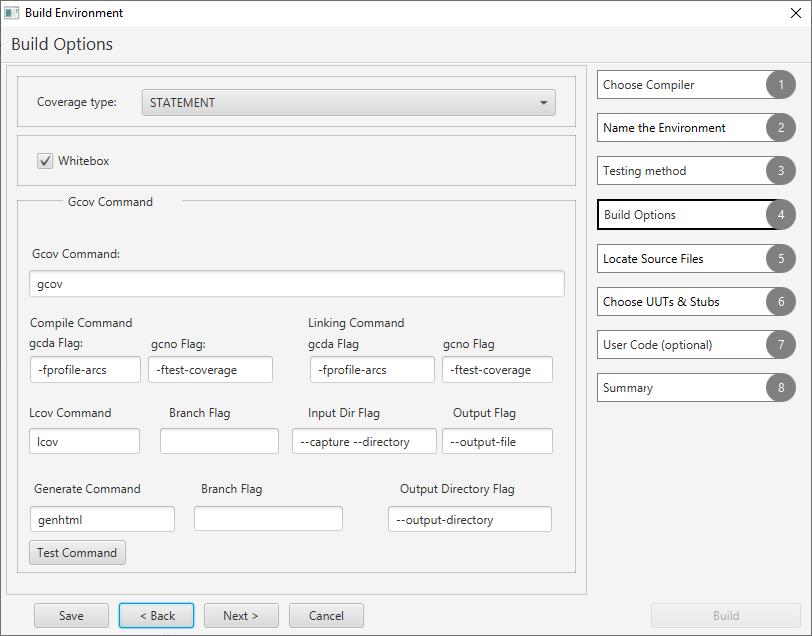Focus the Output Directory Flag field
This screenshot has width=812, height=636.
[x=470, y=519]
